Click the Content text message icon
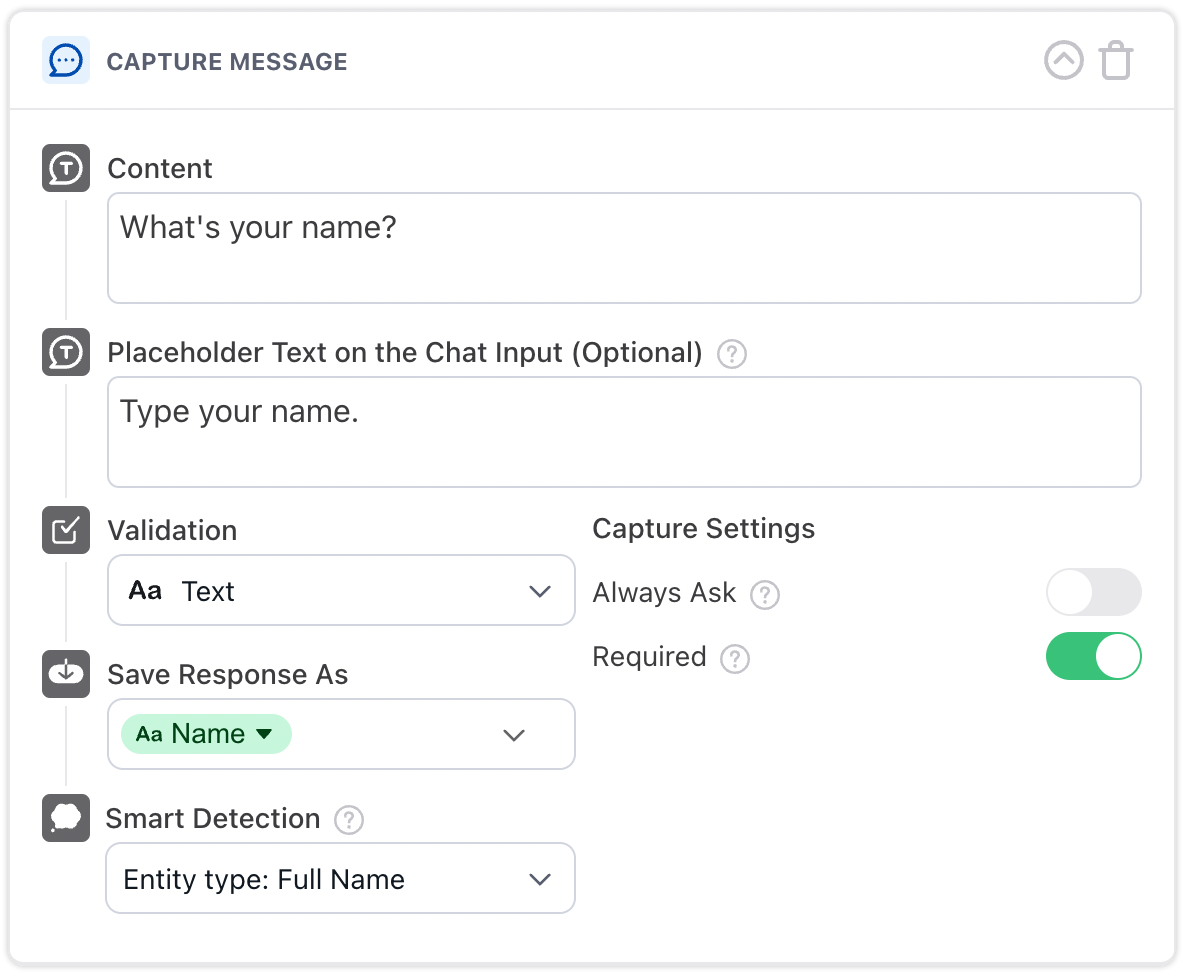The image size is (1184, 972). [66, 168]
